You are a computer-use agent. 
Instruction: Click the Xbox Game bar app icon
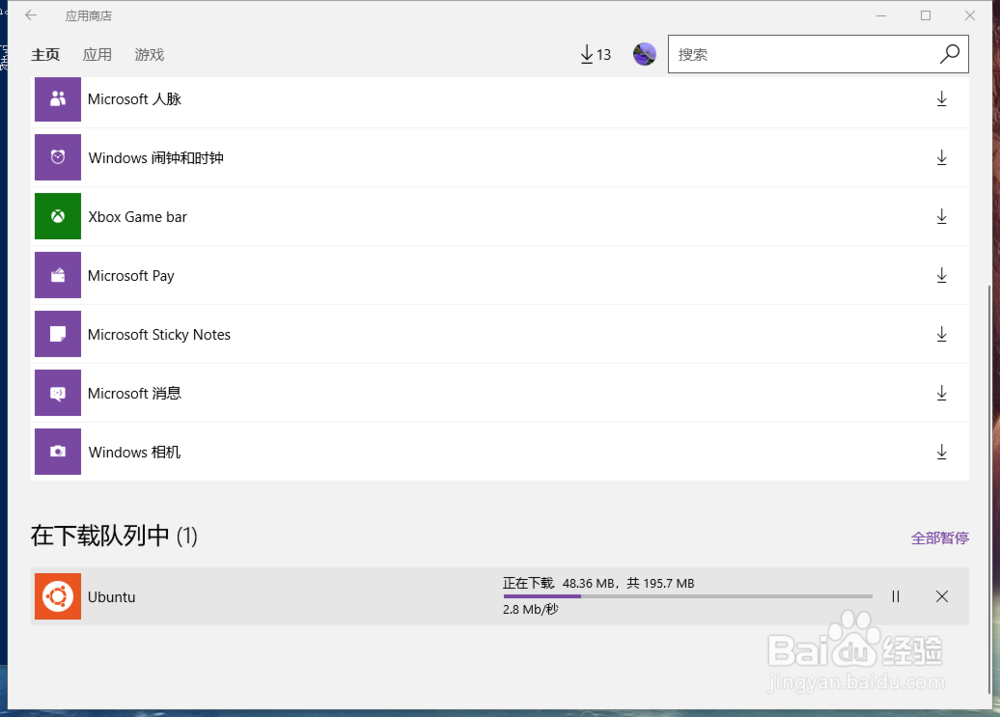pyautogui.click(x=57, y=216)
